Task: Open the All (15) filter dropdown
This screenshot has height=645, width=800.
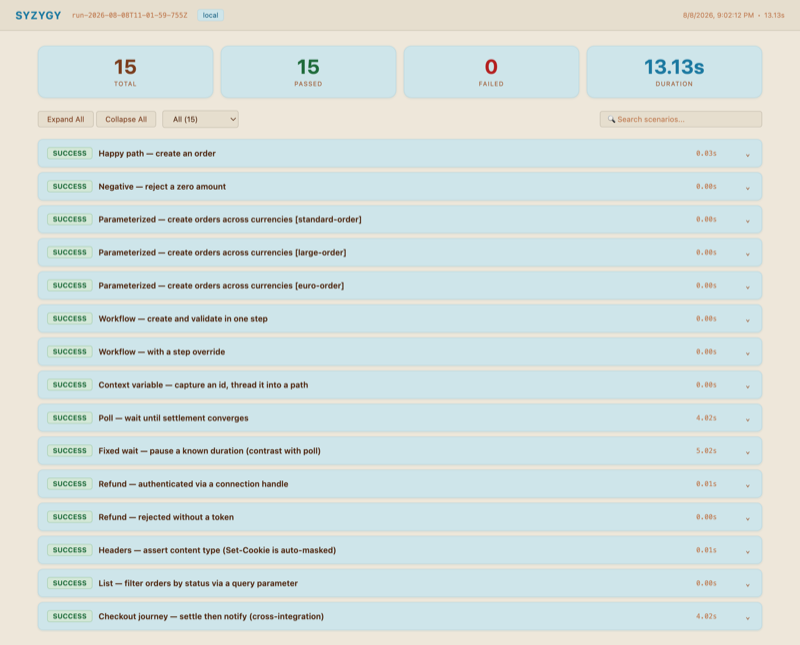Action: [200, 119]
